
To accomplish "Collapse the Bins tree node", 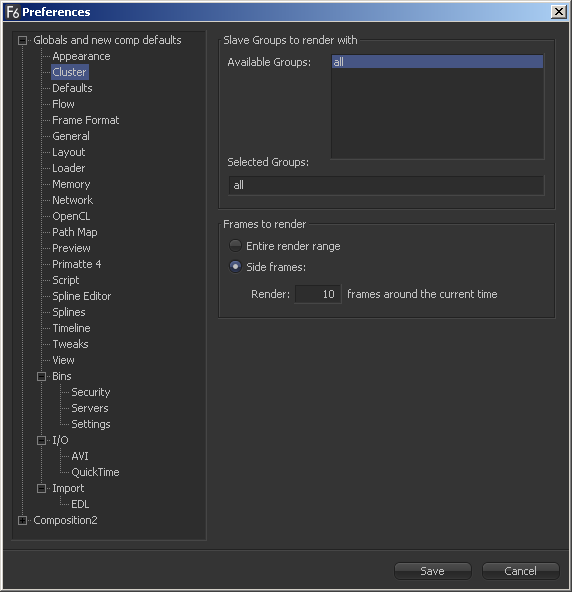I will click(42, 376).
